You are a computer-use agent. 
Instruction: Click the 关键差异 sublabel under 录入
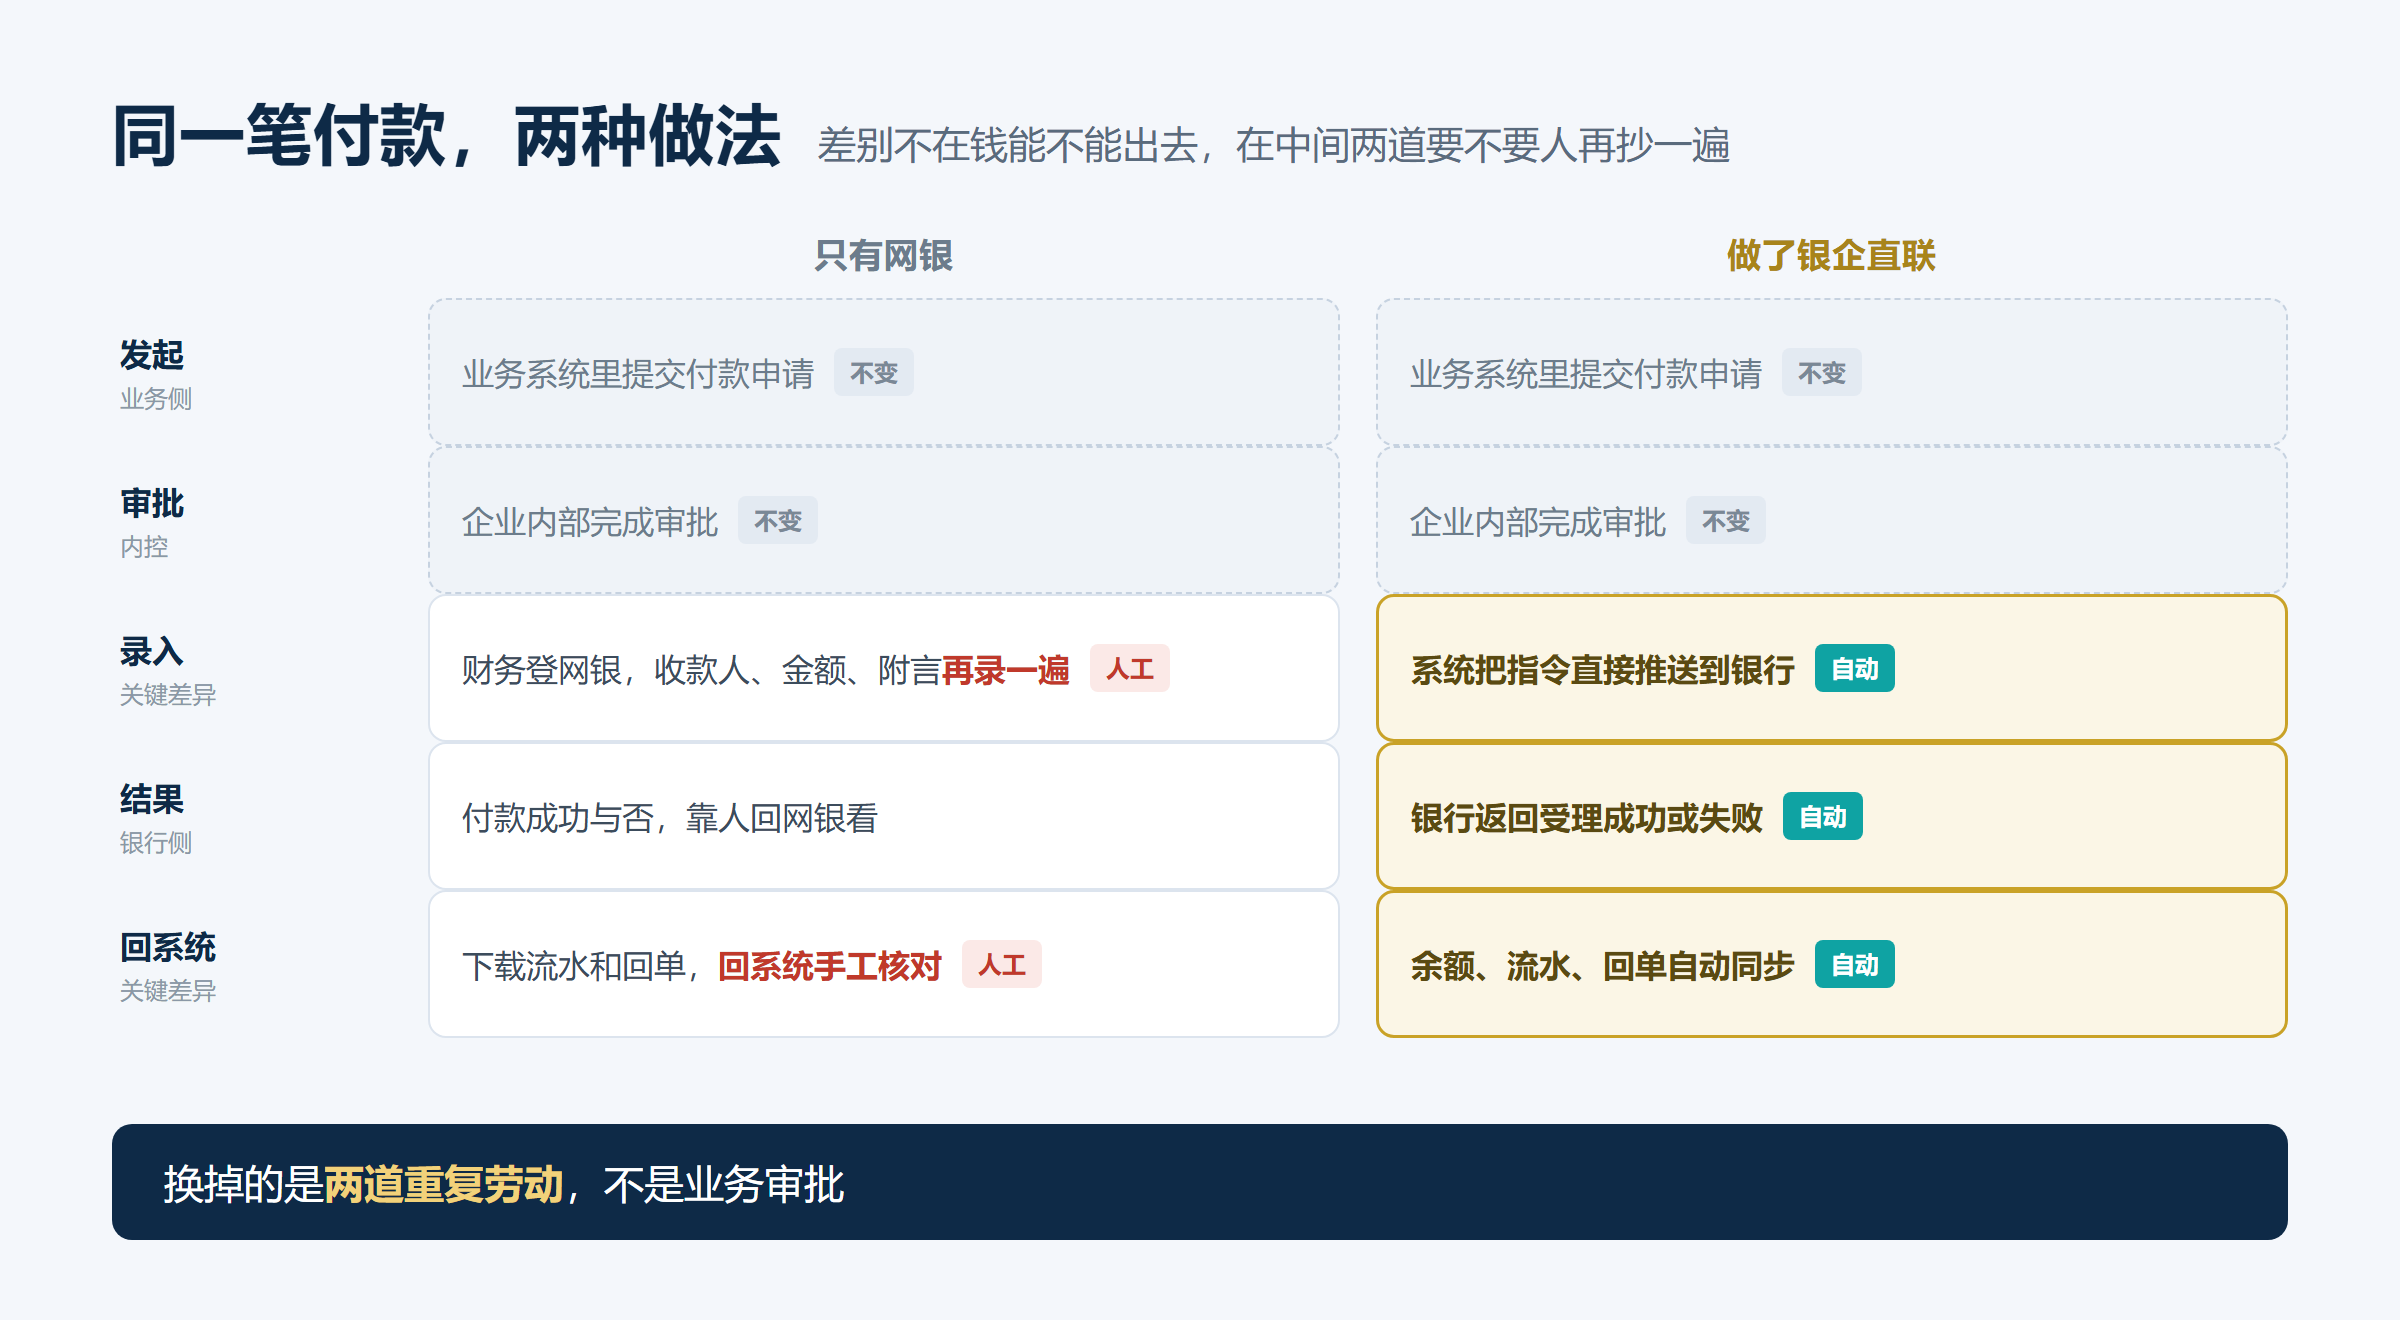pyautogui.click(x=168, y=694)
